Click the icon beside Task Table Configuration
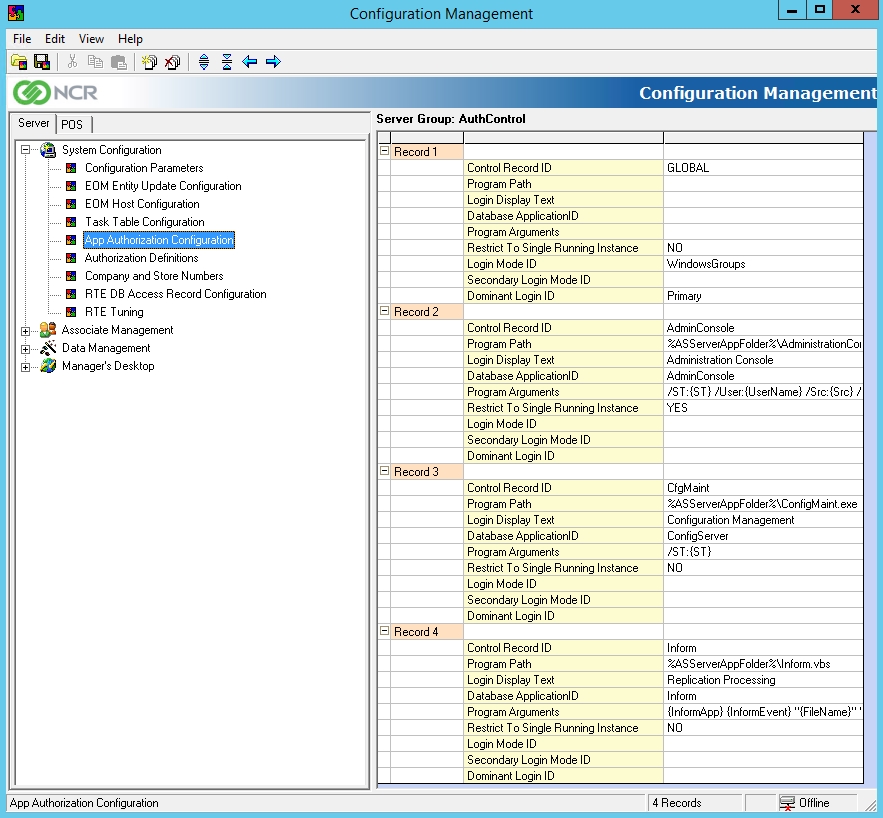The height and width of the screenshot is (818, 883). [x=71, y=222]
